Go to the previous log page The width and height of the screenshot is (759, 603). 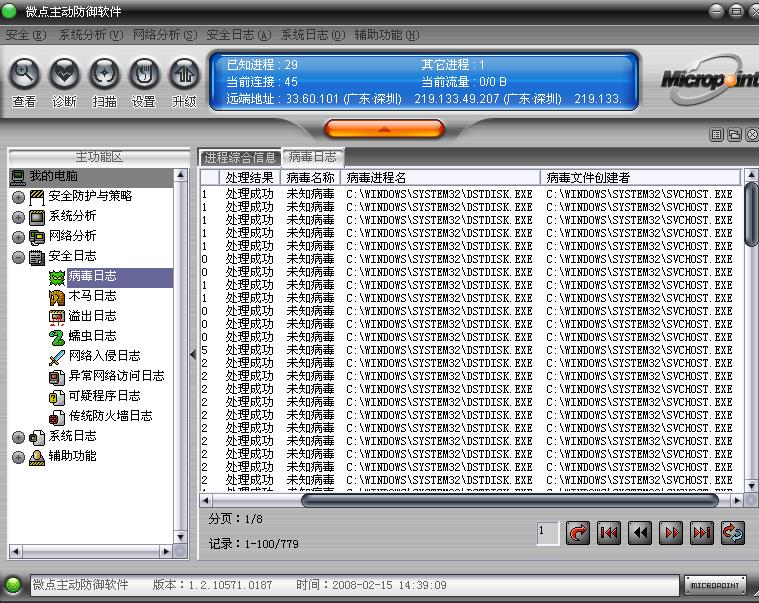click(x=640, y=533)
